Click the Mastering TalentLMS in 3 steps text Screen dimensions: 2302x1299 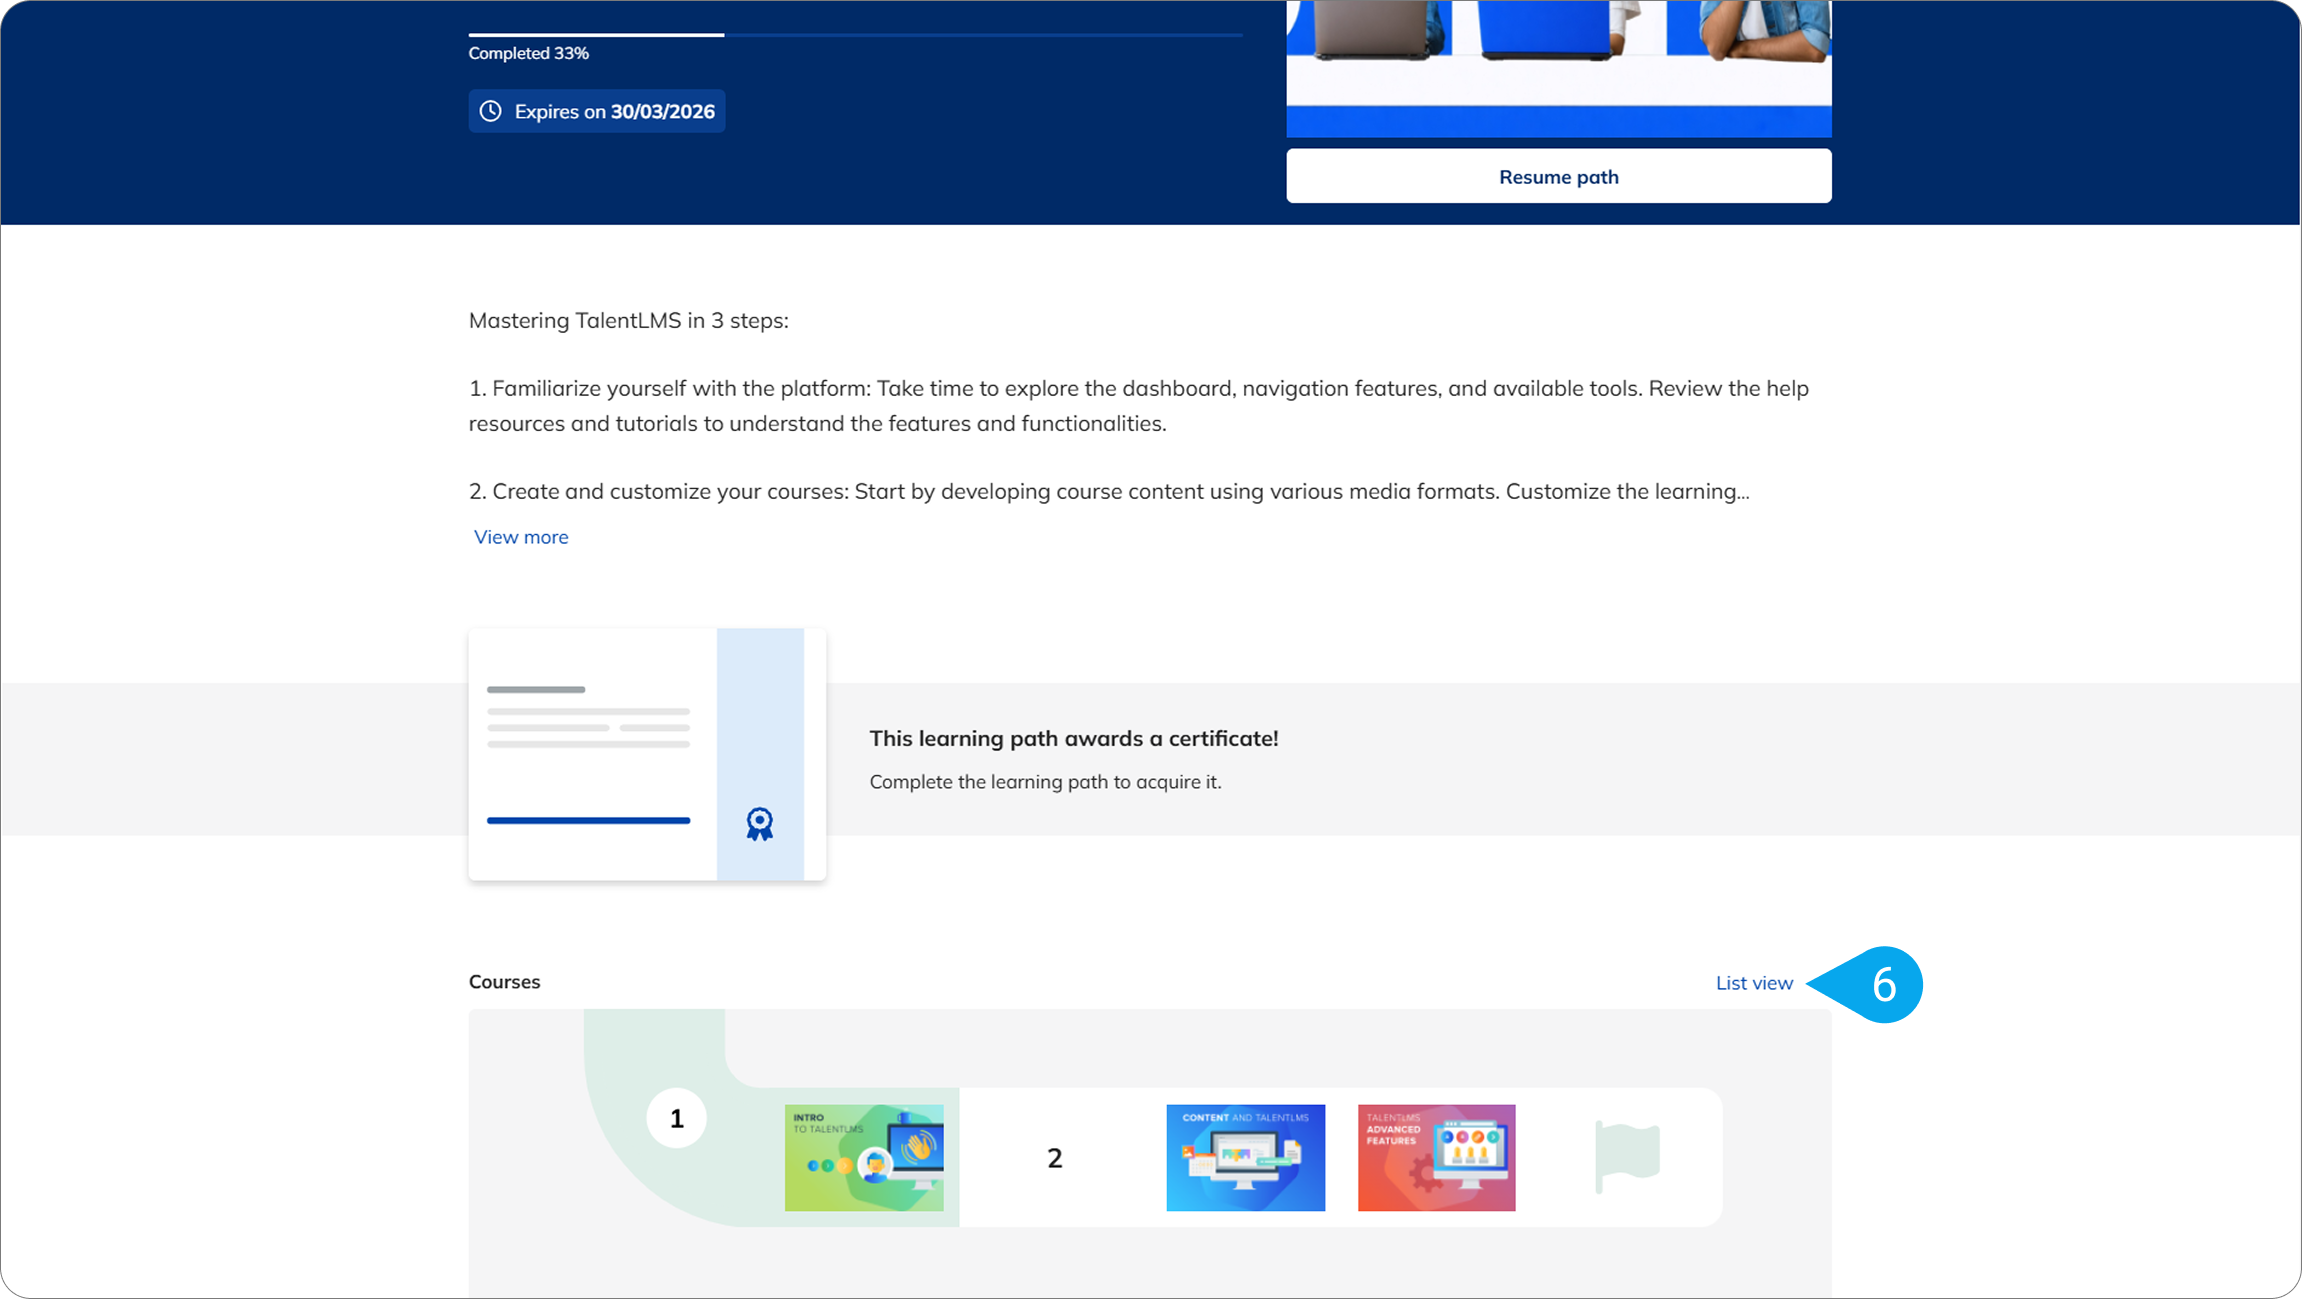(628, 321)
